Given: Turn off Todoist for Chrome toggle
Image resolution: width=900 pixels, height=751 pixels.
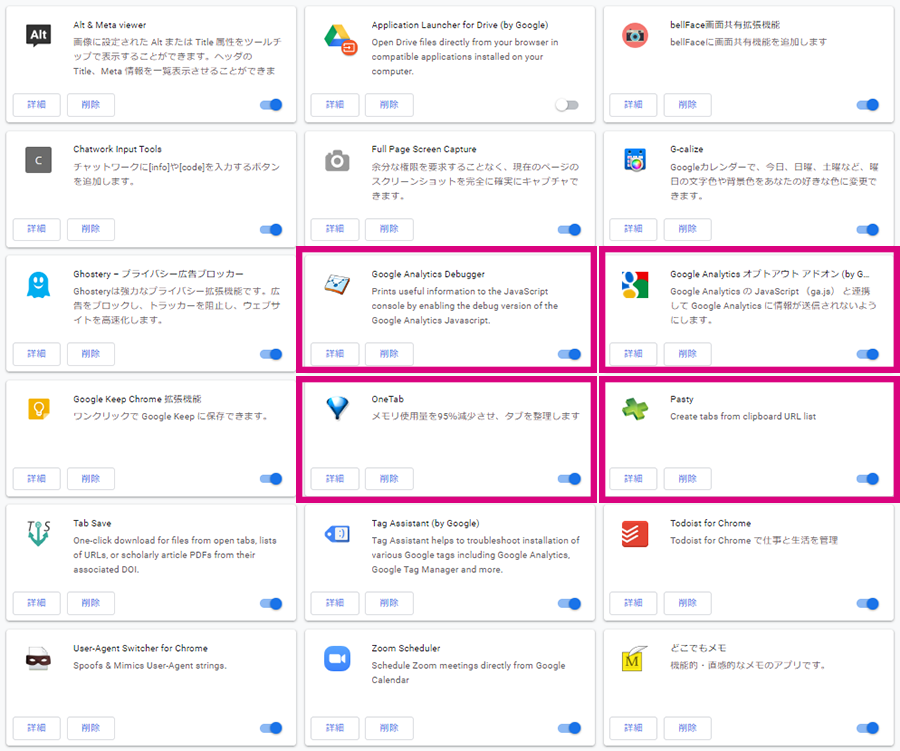Looking at the screenshot, I should [x=867, y=603].
